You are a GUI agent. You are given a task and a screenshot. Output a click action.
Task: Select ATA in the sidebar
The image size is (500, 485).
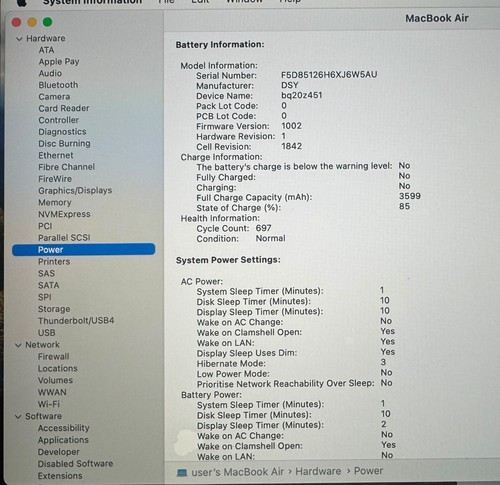[x=46, y=50]
